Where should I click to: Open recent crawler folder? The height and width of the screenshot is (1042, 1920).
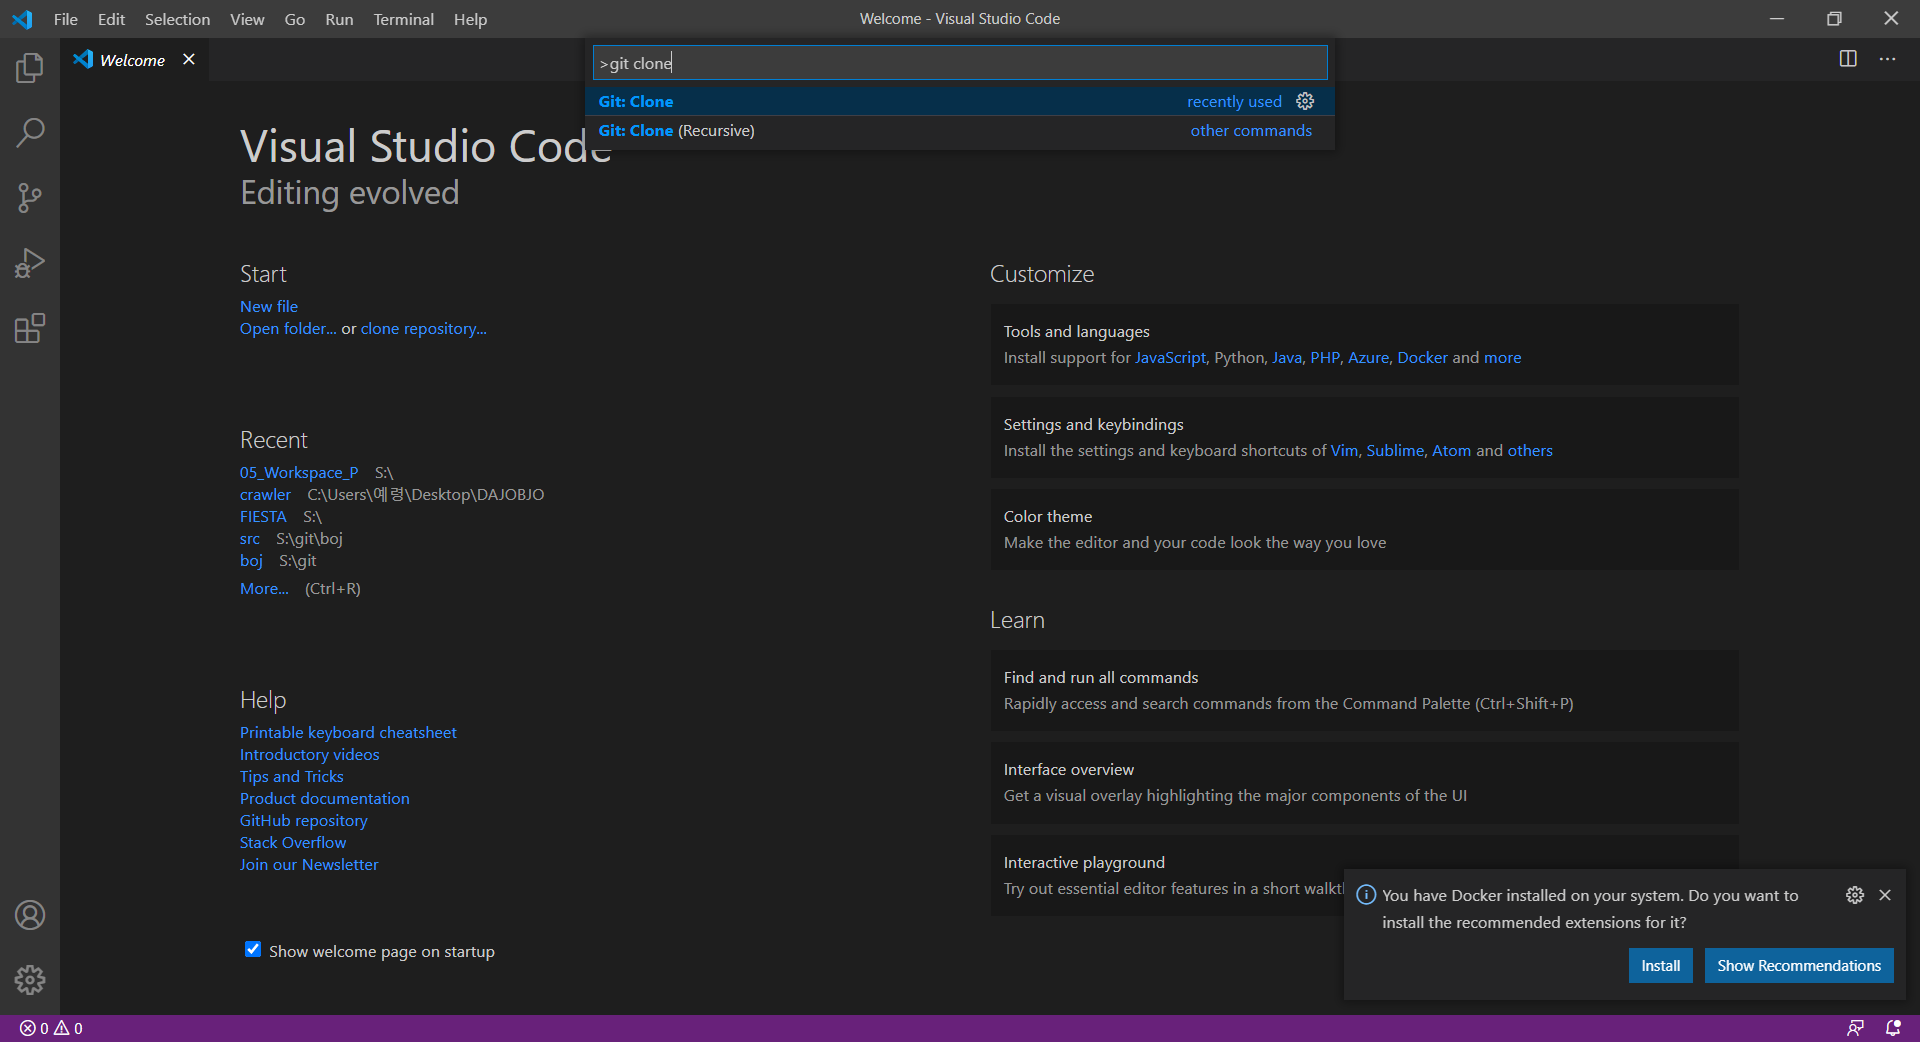[x=265, y=494]
